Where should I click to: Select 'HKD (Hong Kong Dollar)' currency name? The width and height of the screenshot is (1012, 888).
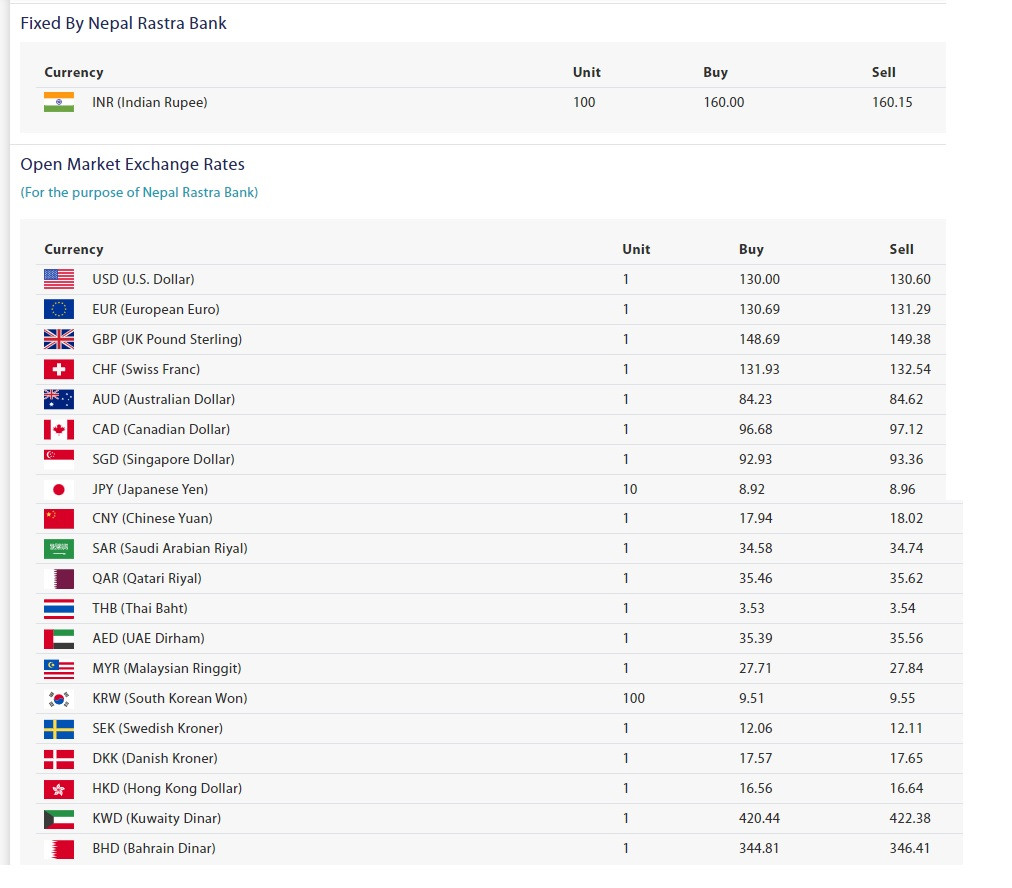pyautogui.click(x=167, y=789)
